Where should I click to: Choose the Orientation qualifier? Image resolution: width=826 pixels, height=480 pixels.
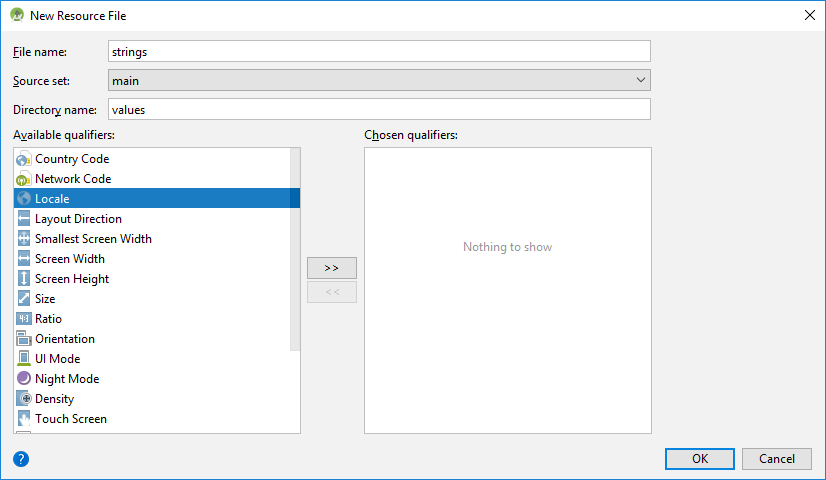(65, 339)
